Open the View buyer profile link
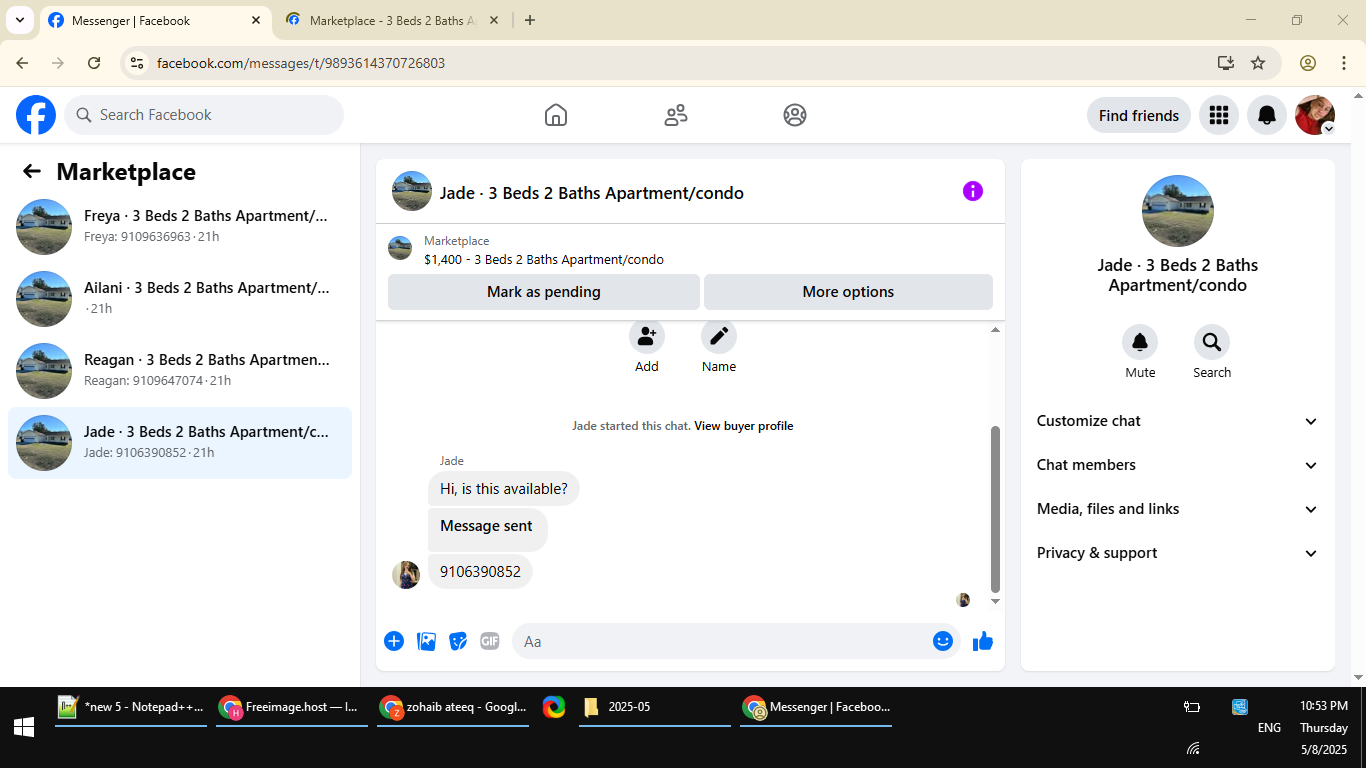The image size is (1366, 768). point(744,426)
